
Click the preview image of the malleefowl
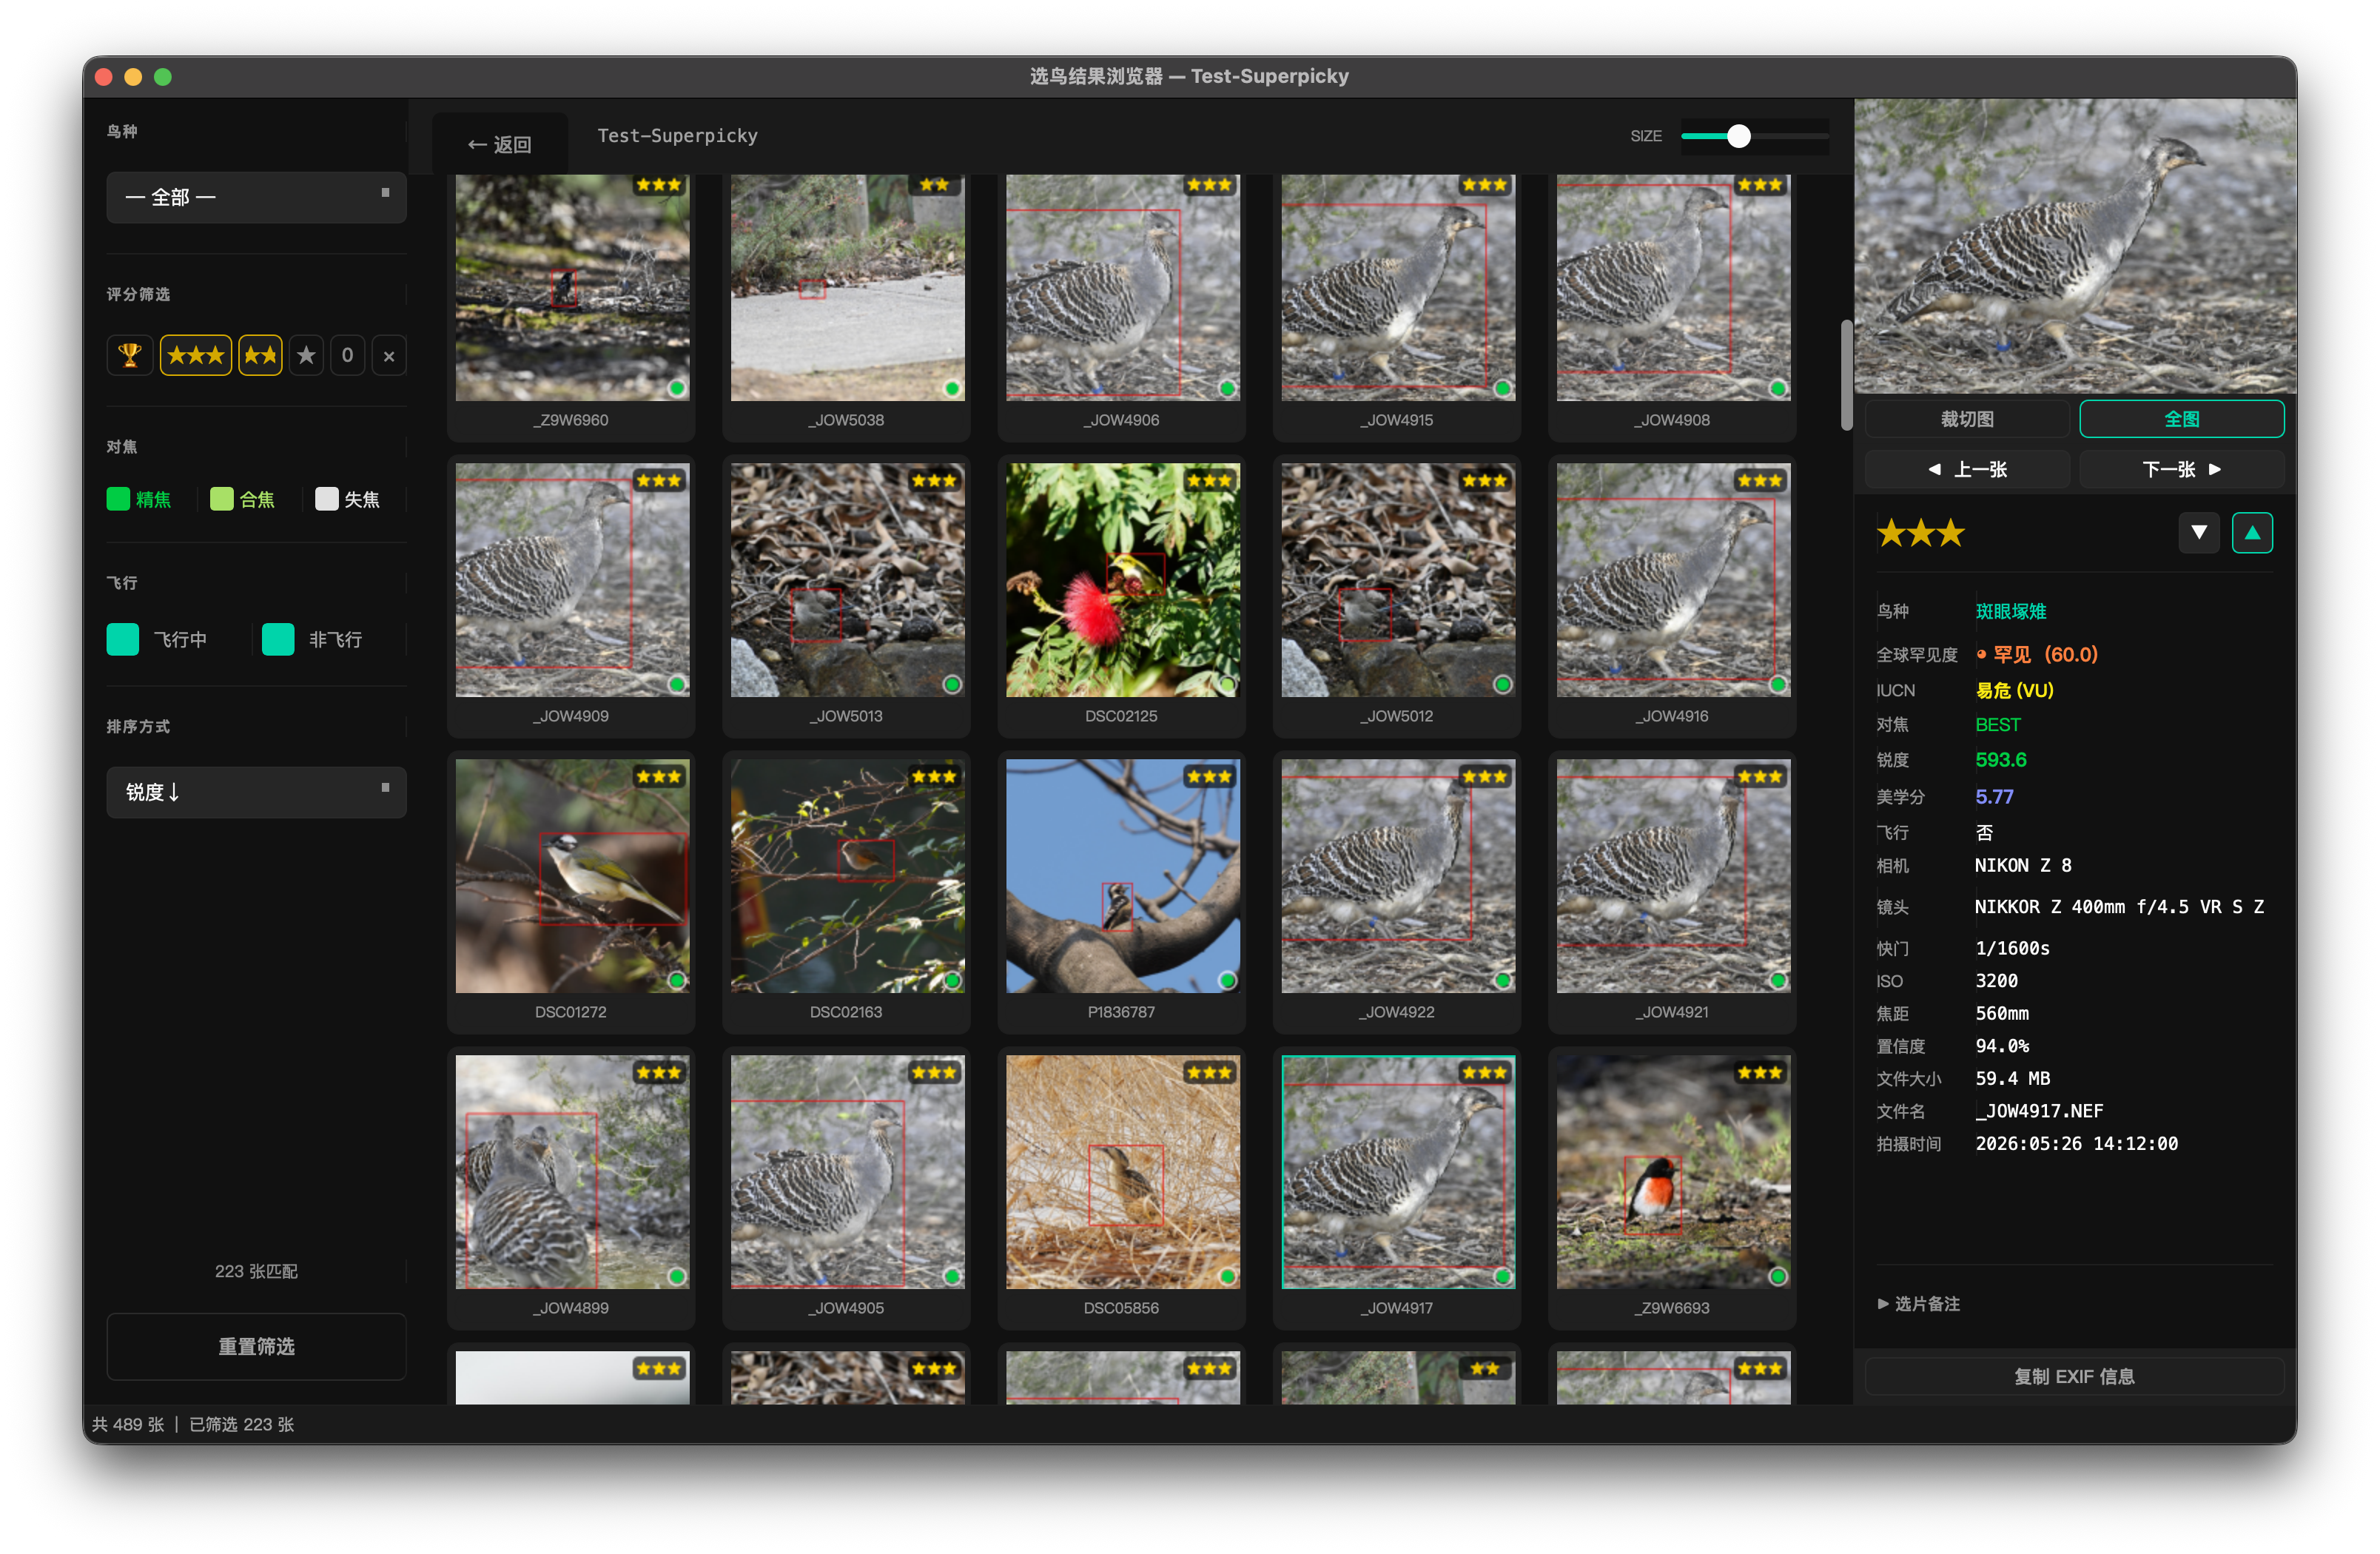coord(2075,246)
